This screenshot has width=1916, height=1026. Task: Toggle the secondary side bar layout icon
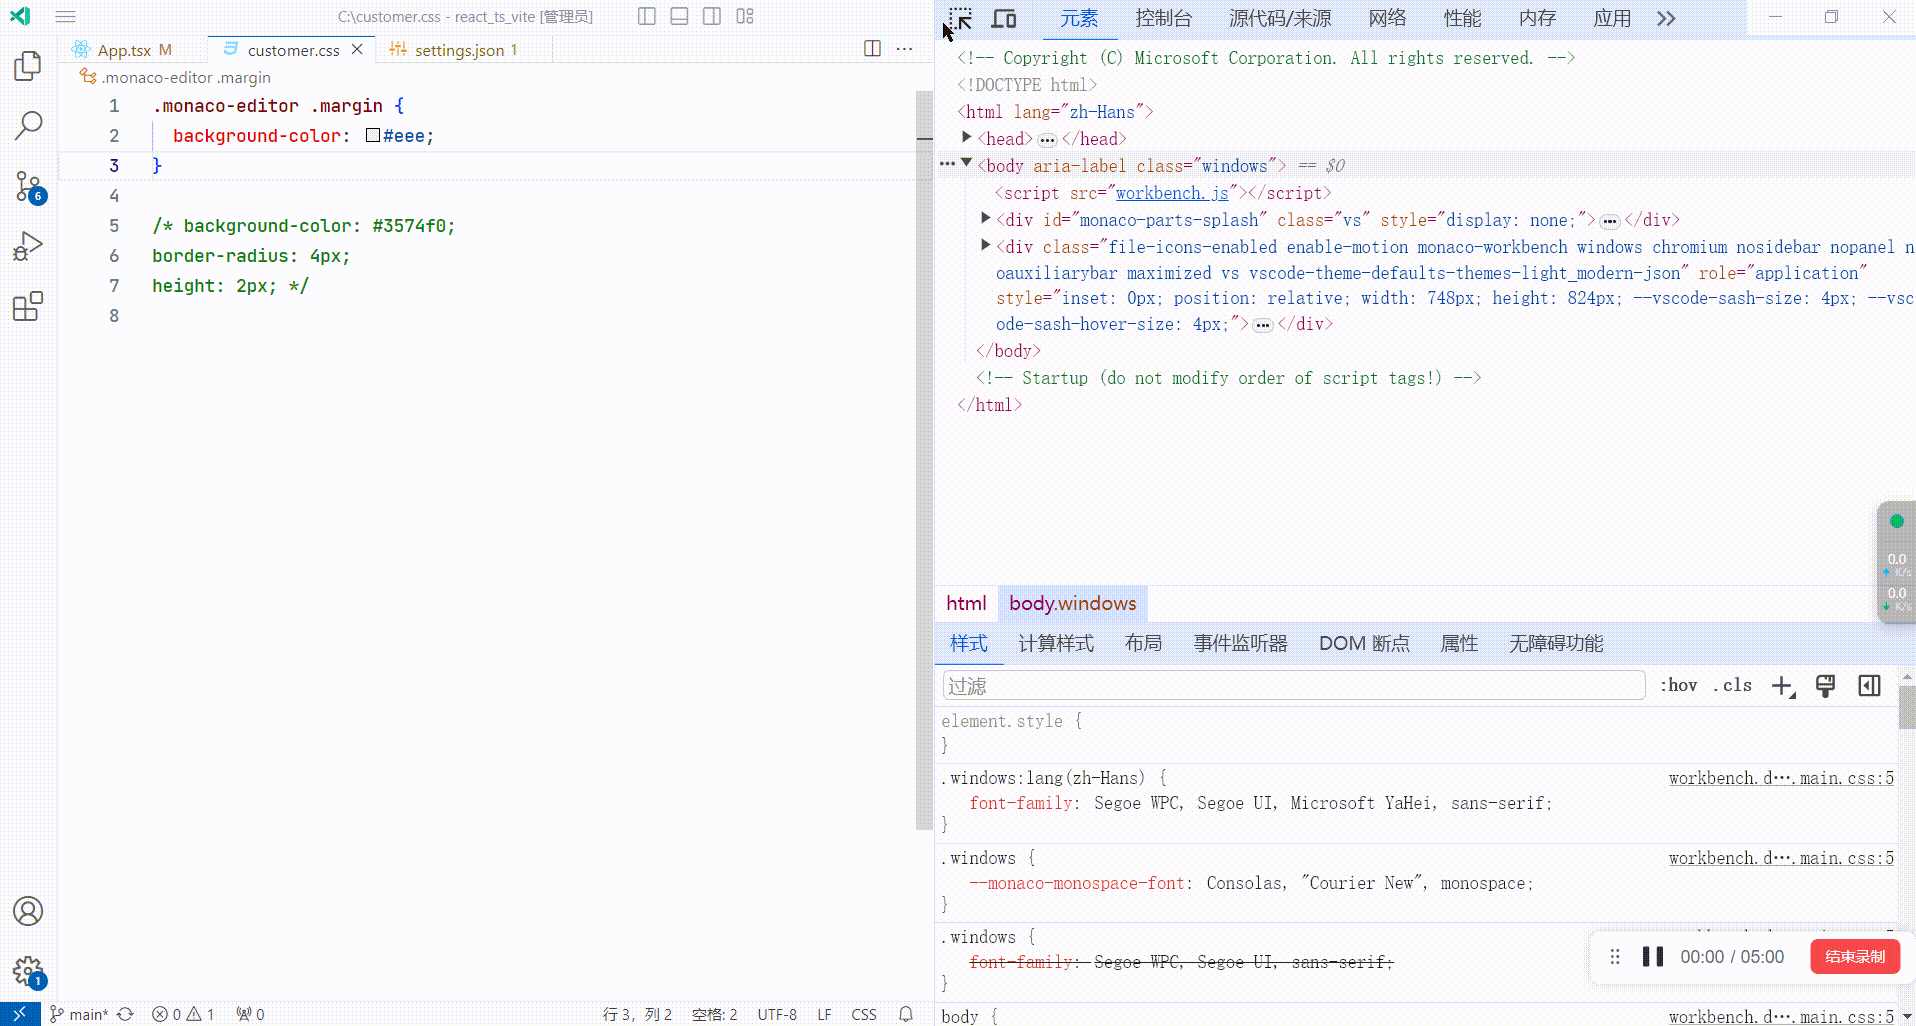(712, 16)
